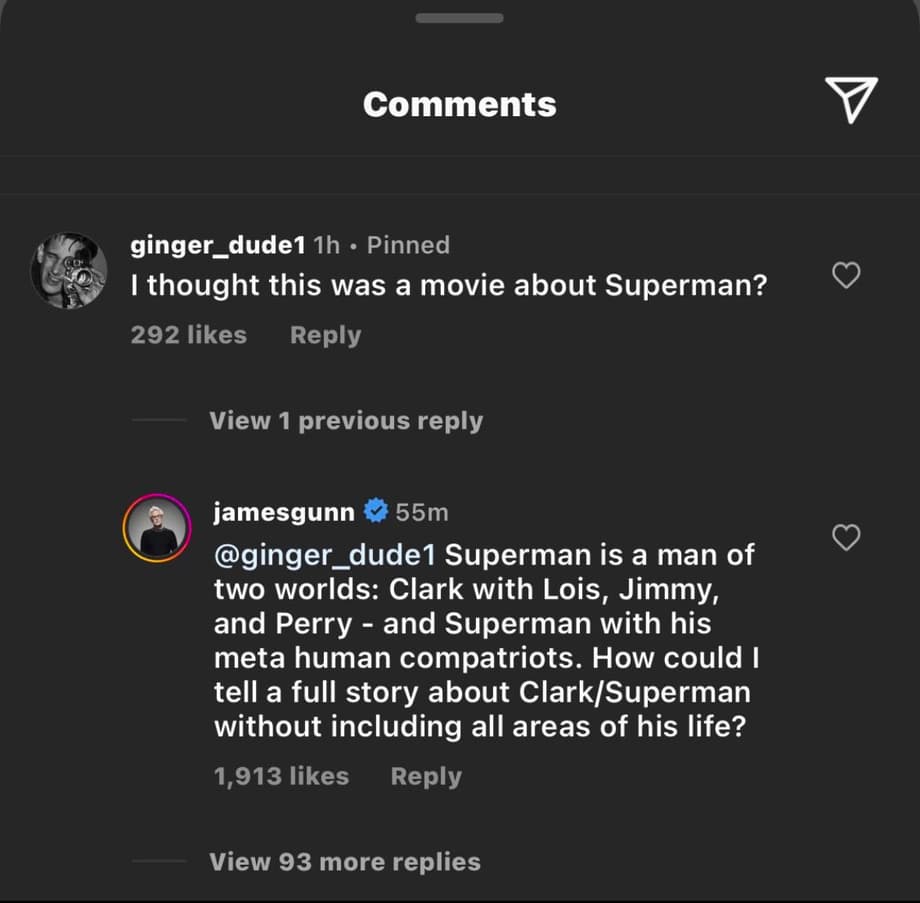Like ginger_dude1's pinned comment with heart

(x=847, y=276)
